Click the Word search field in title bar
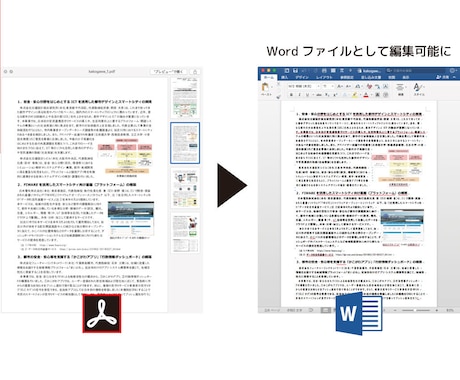Image resolution: width=460 pixels, height=380 pixels. coord(415,71)
